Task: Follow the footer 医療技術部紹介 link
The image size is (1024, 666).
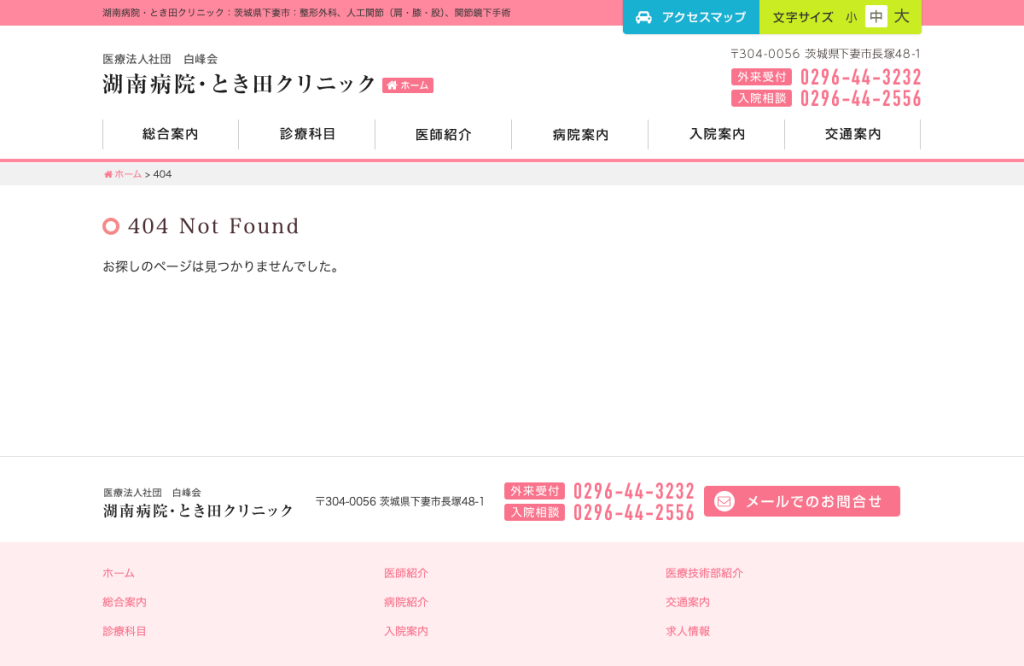Action: pos(704,573)
